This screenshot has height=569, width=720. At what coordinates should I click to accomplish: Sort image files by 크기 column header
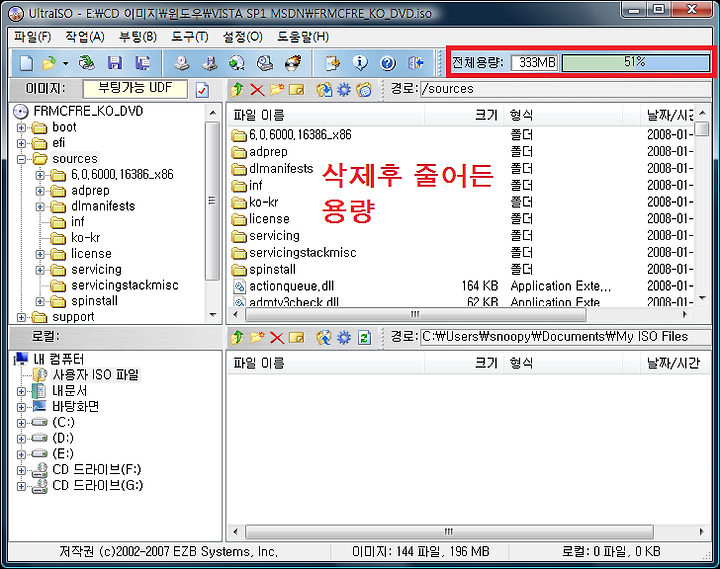464,115
